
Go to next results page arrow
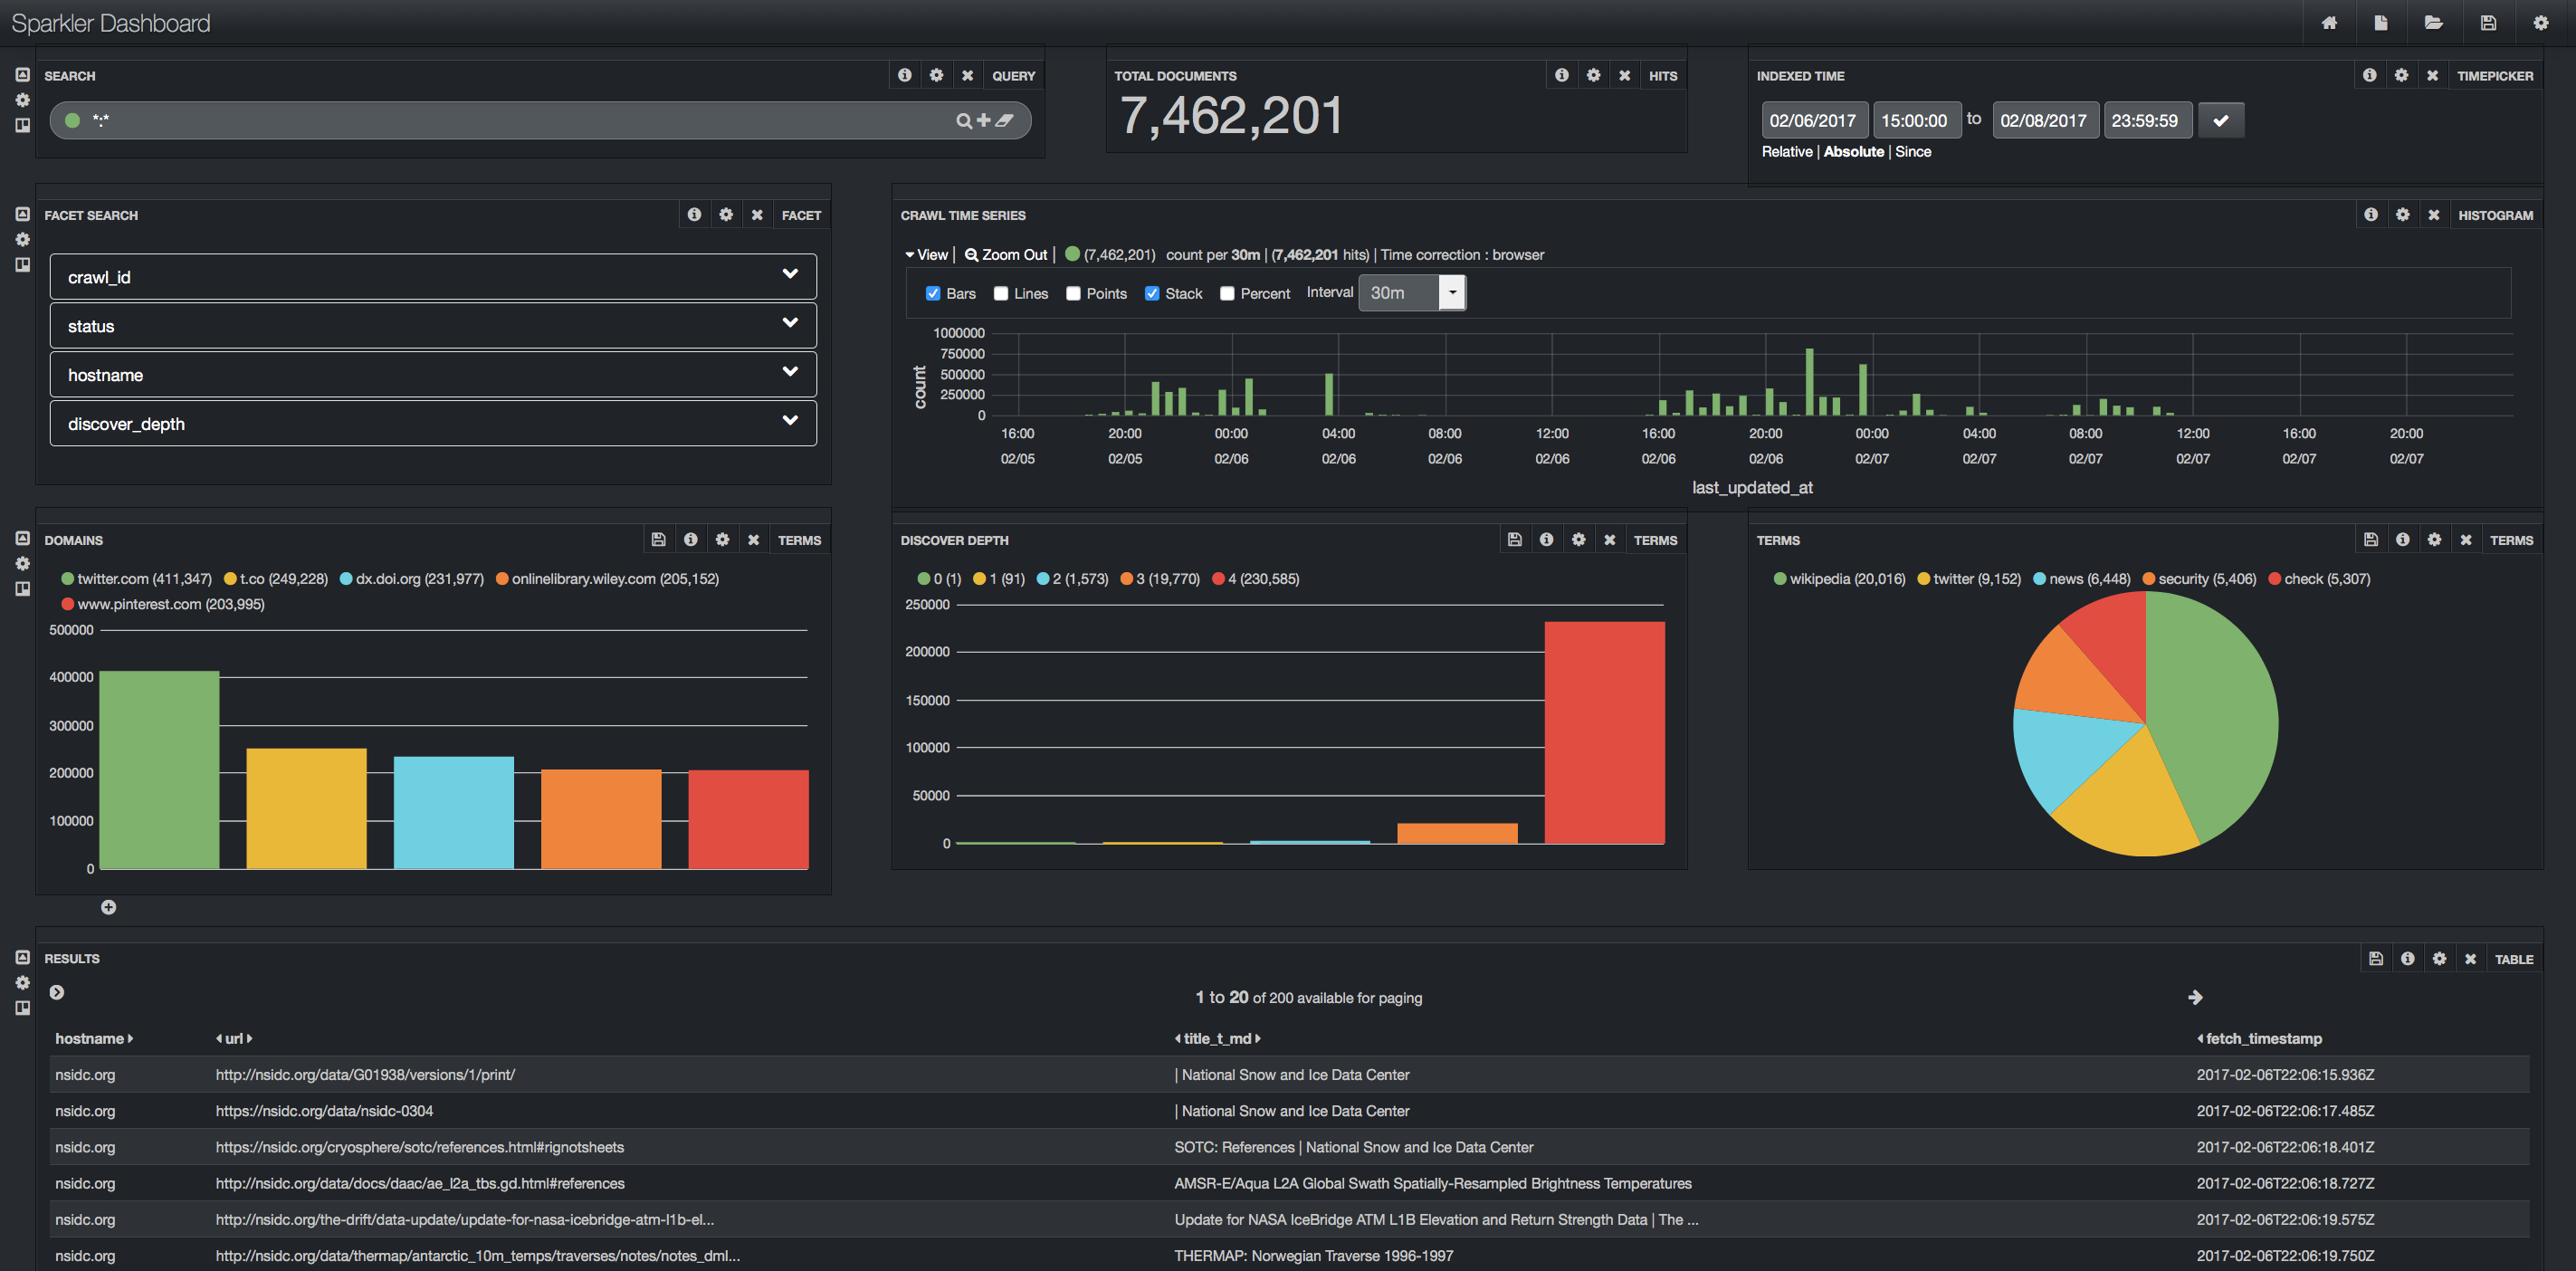(2195, 997)
